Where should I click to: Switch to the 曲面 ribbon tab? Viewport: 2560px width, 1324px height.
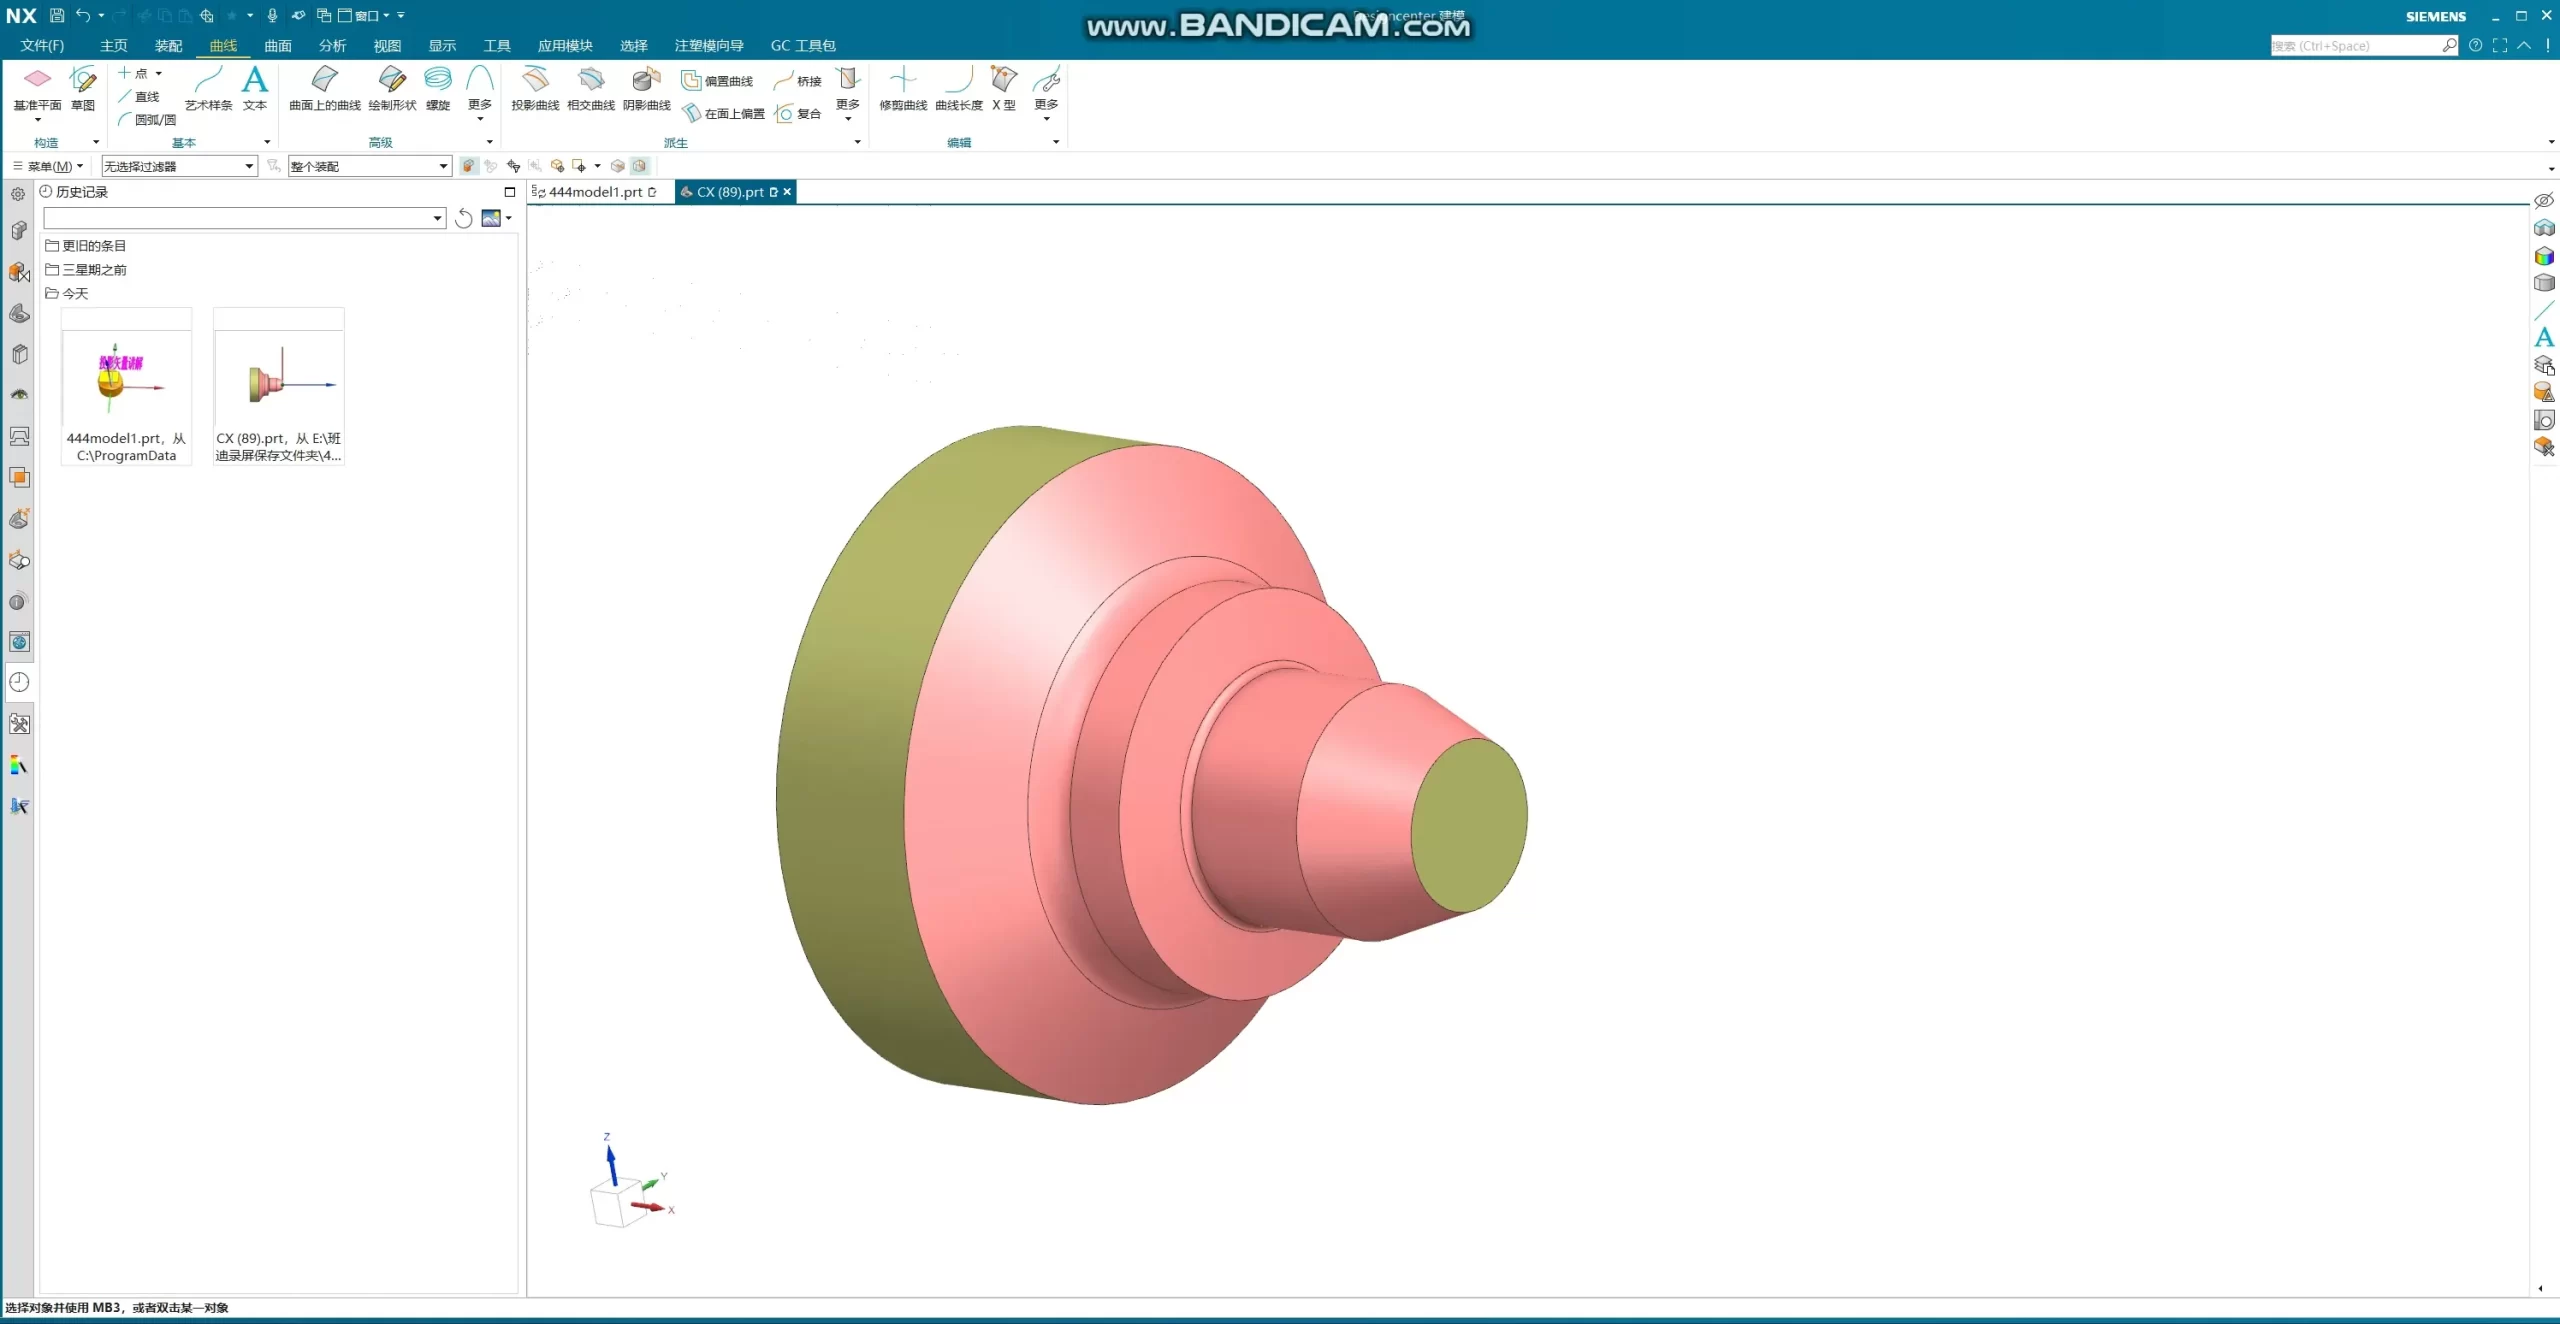[x=277, y=46]
